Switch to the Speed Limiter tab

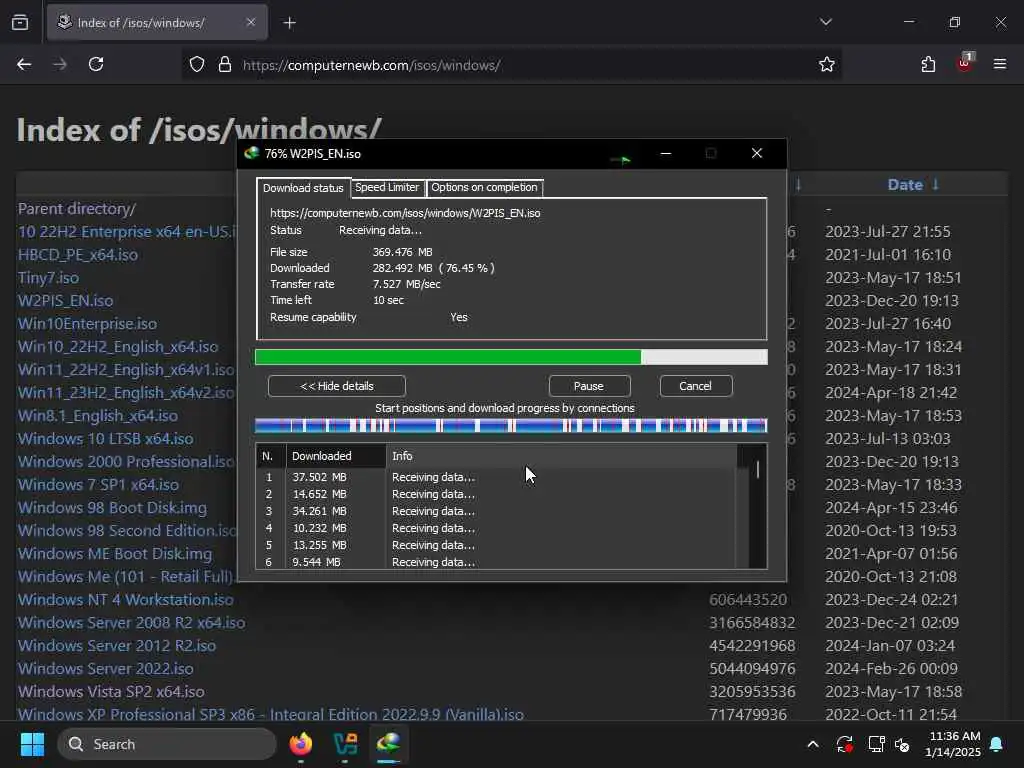pyautogui.click(x=387, y=187)
